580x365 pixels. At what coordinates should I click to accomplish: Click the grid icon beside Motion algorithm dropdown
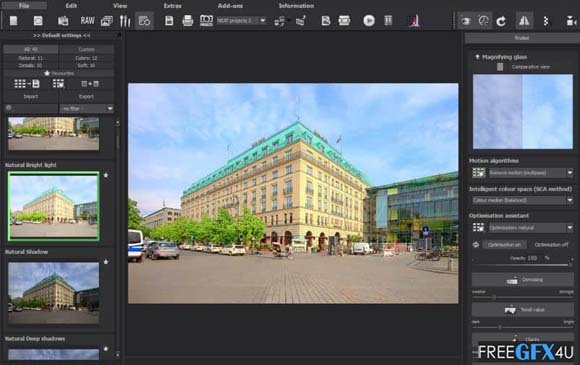pyautogui.click(x=478, y=173)
